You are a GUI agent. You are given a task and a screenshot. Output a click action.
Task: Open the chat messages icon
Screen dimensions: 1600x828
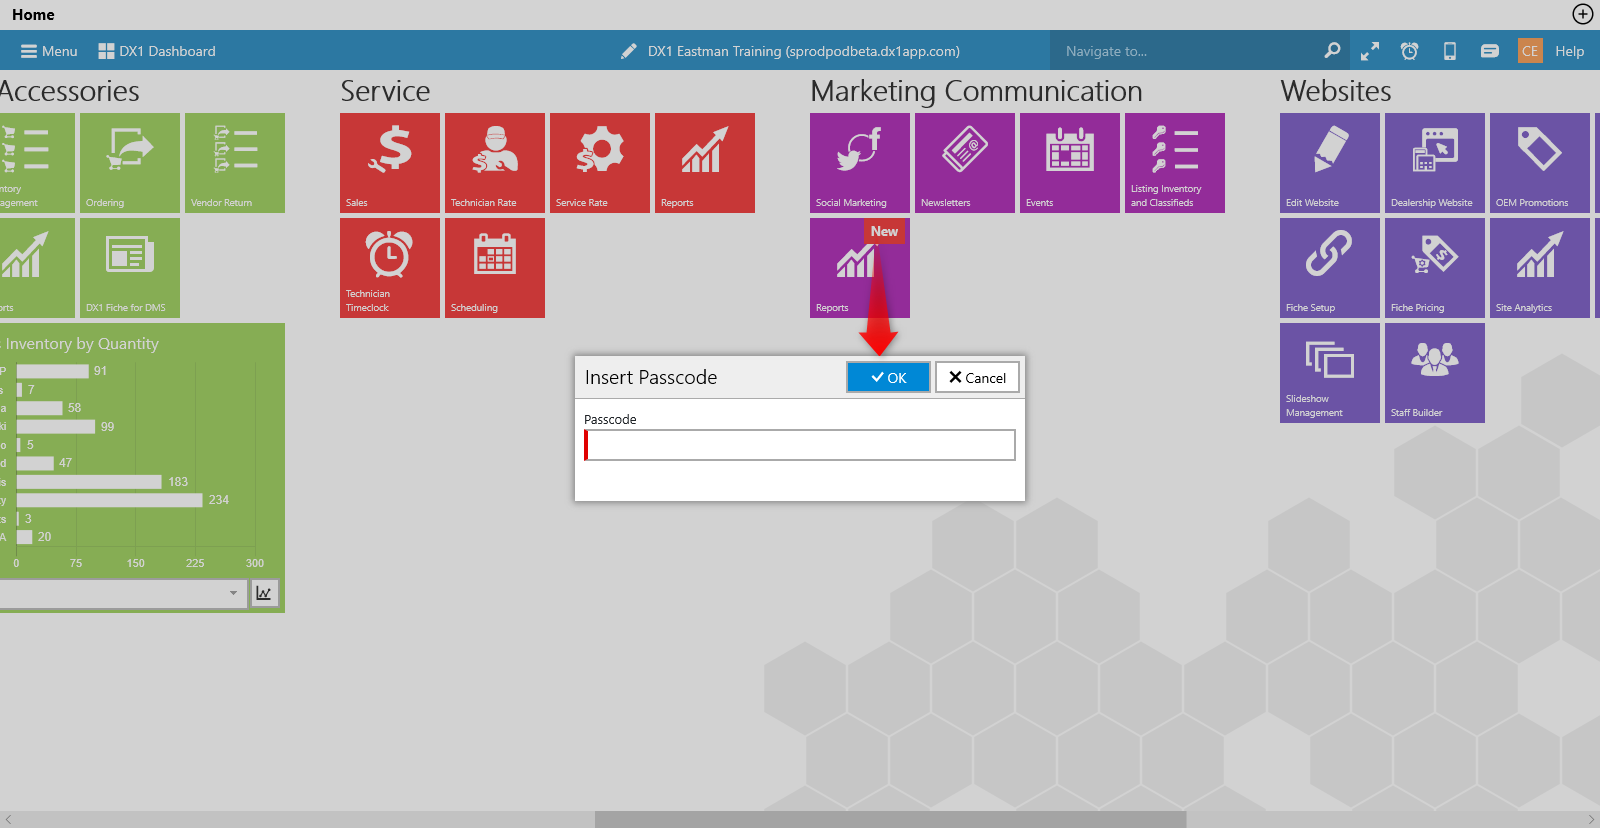(x=1490, y=51)
